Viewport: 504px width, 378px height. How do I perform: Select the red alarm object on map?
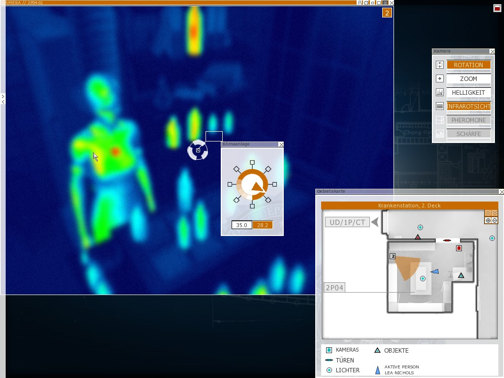459,248
